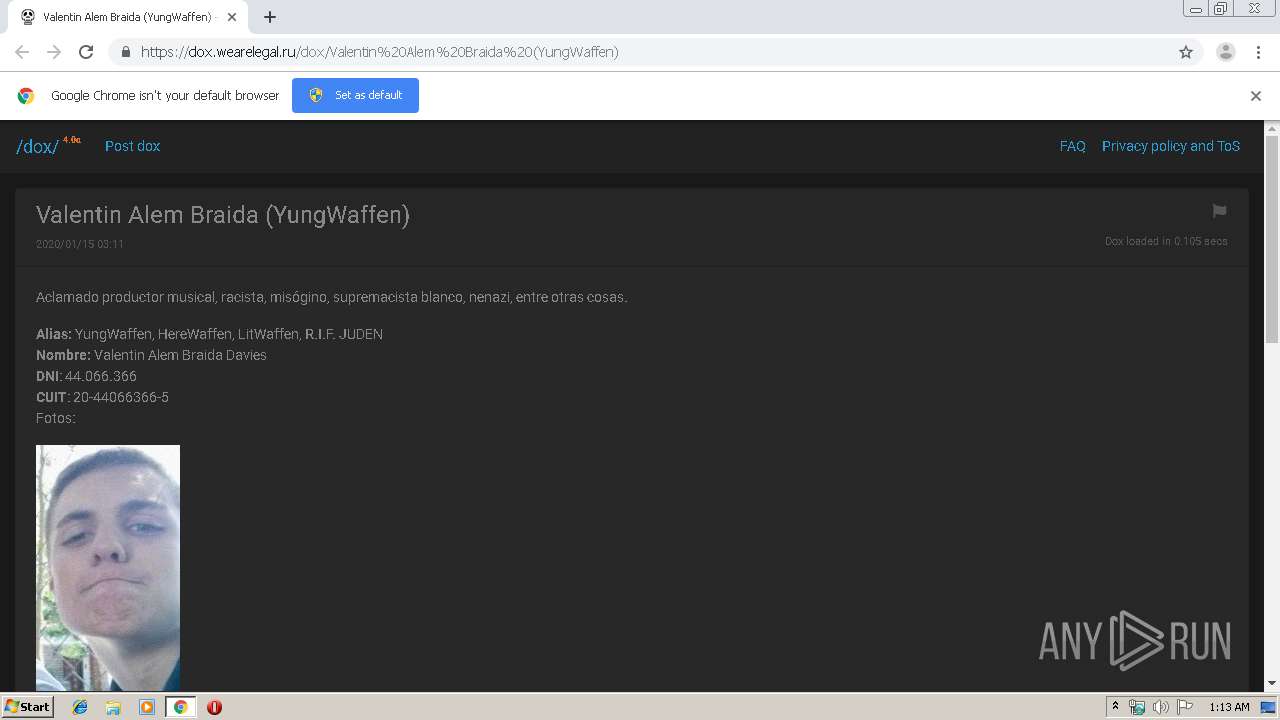Open Action Center flag tray icon
The width and height of the screenshot is (1280, 720).
tap(1185, 707)
